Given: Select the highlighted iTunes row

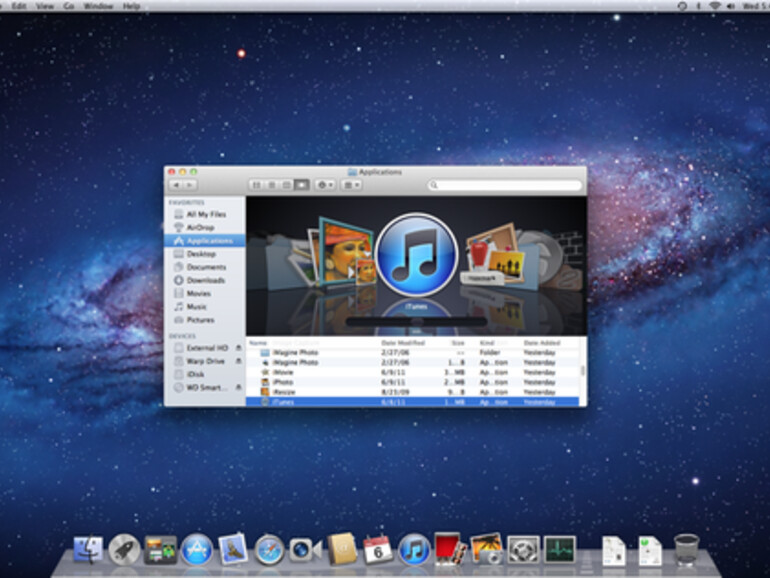Looking at the screenshot, I should point(413,402).
